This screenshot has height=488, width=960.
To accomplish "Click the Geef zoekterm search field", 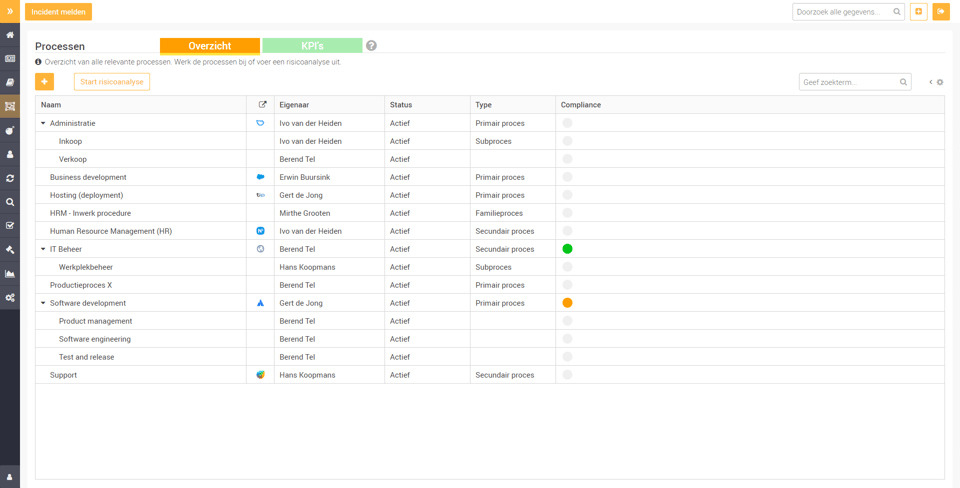I will pos(847,82).
